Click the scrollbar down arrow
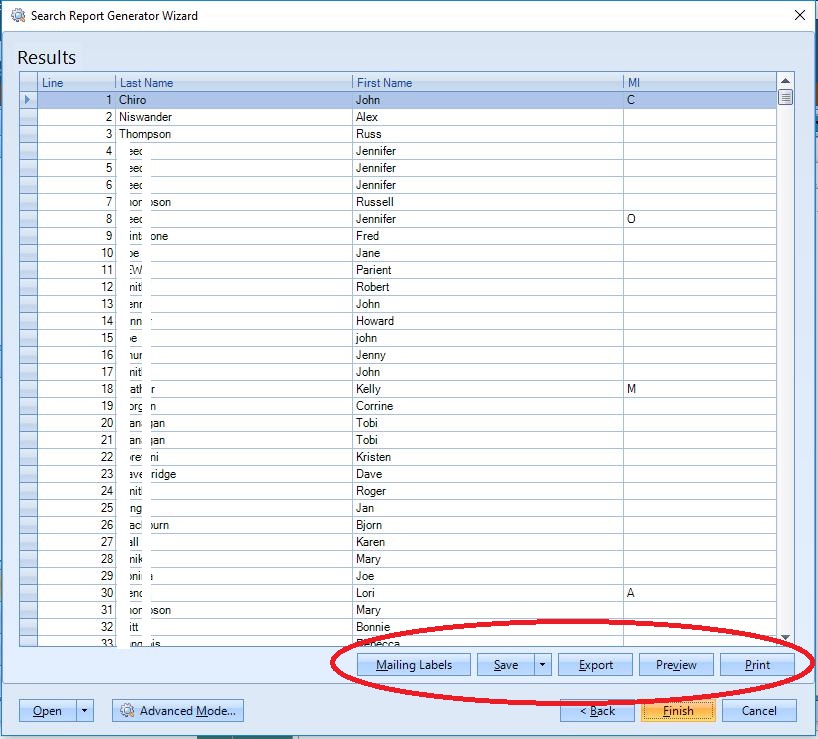818x739 pixels. coord(783,637)
